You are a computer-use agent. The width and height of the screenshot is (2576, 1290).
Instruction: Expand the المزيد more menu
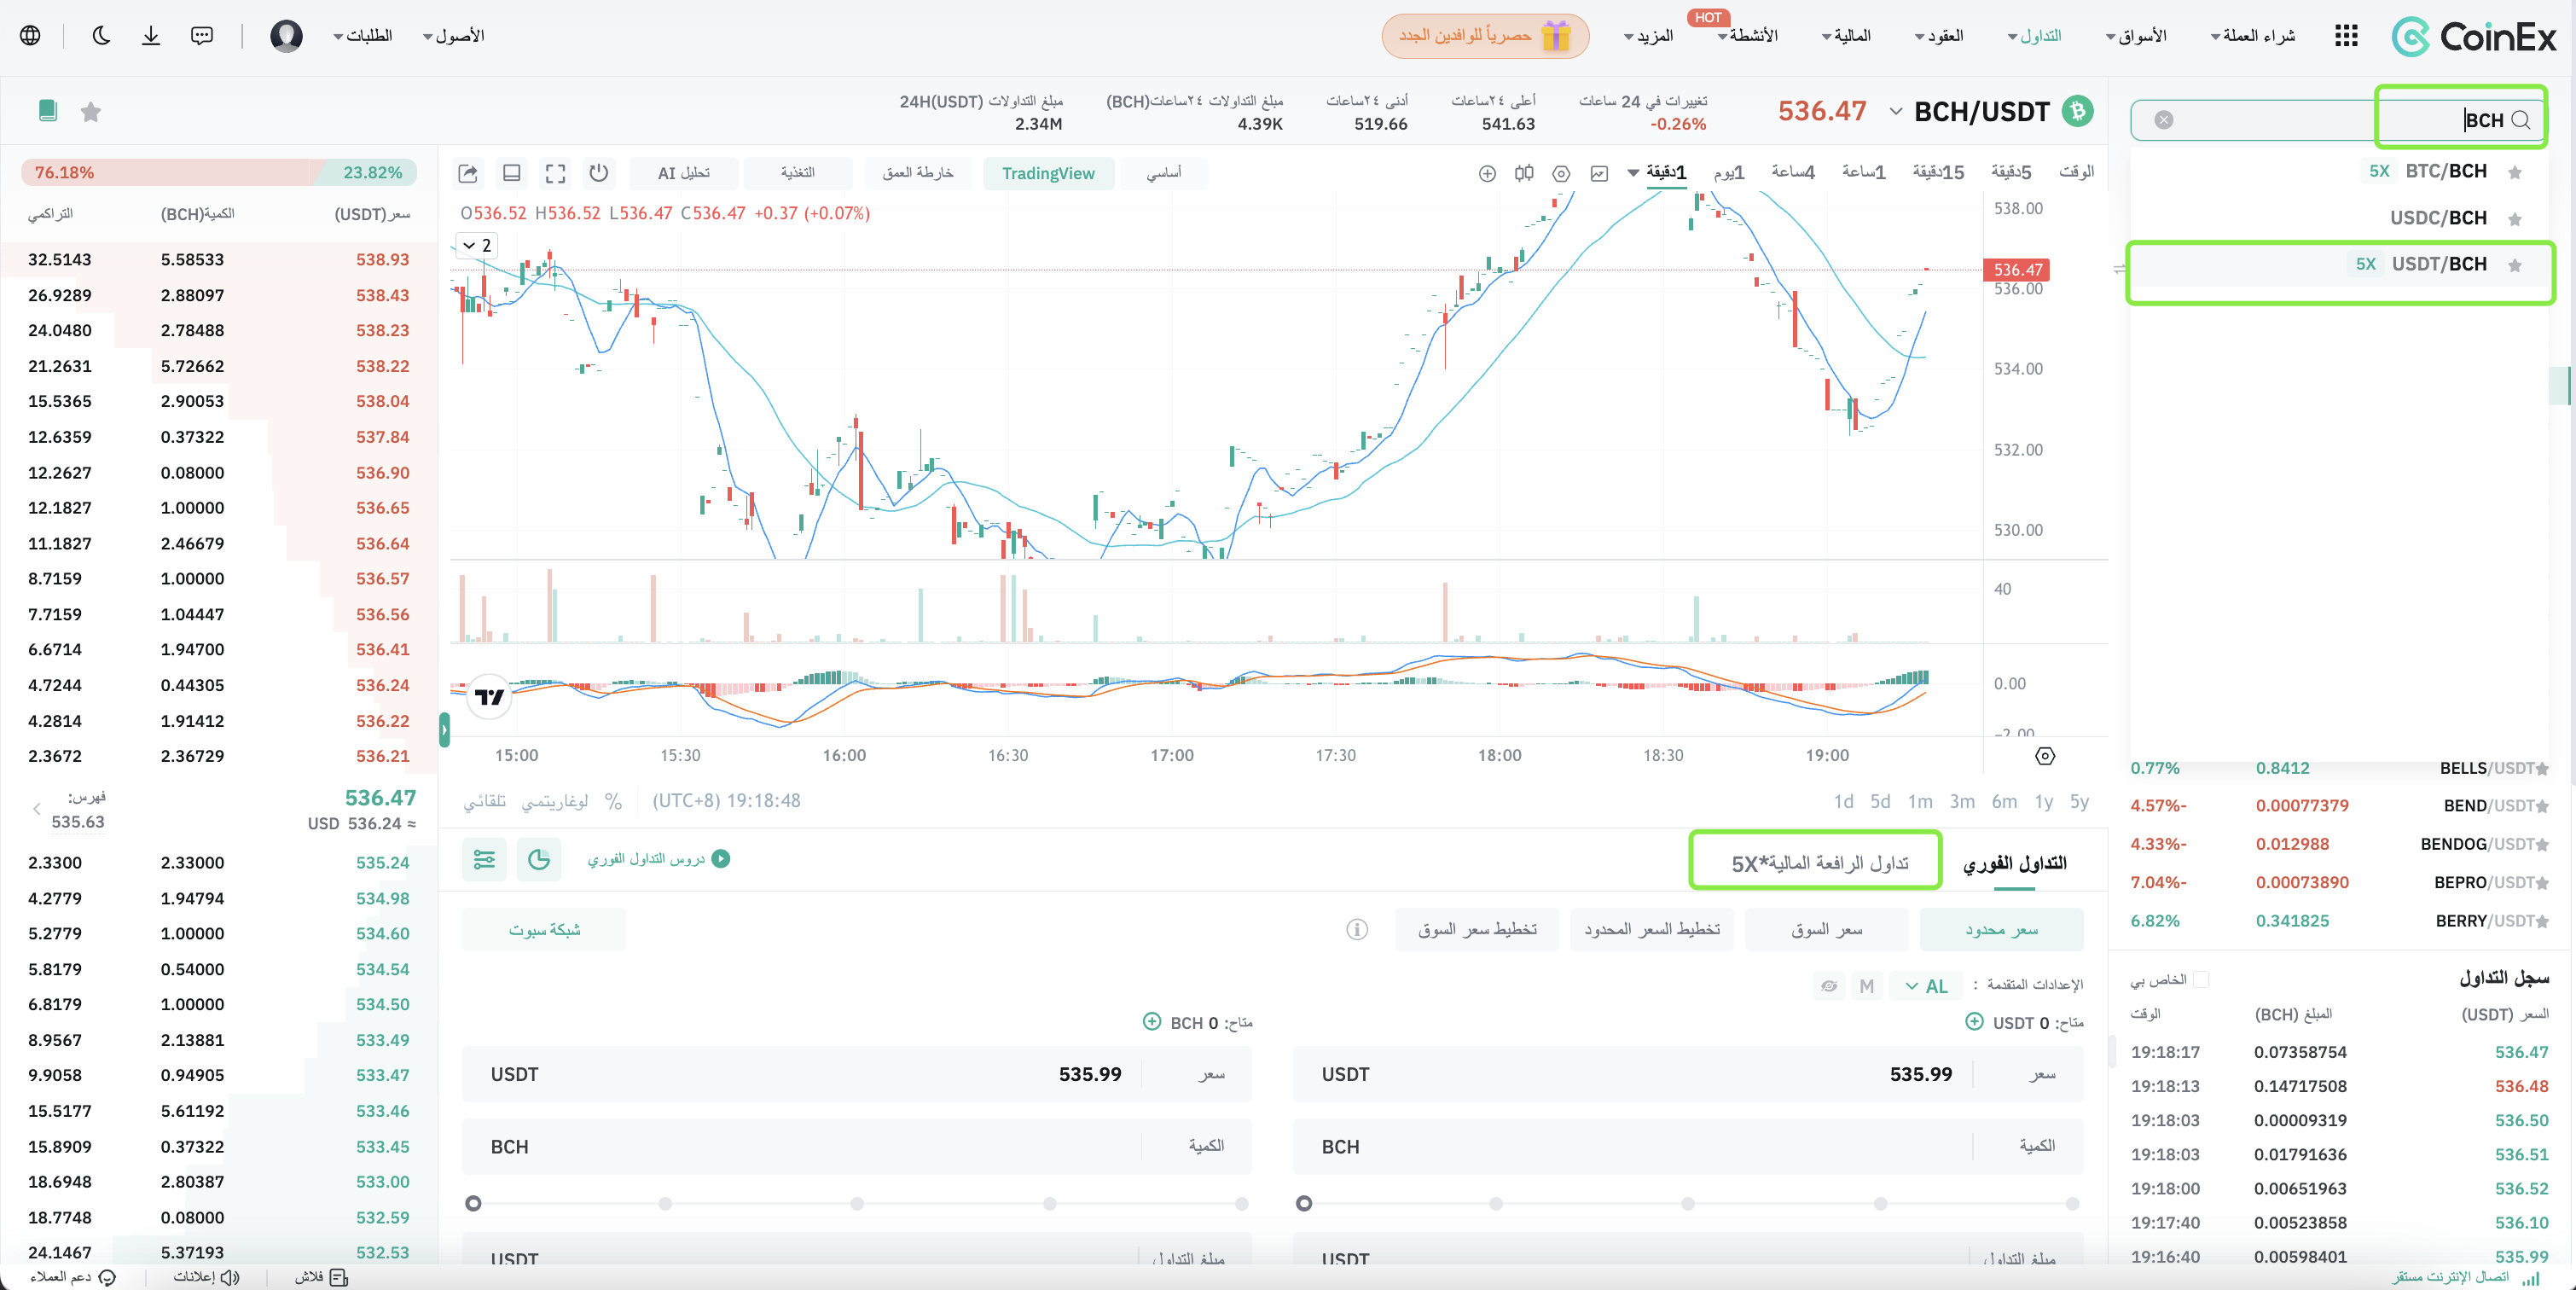(x=1648, y=36)
